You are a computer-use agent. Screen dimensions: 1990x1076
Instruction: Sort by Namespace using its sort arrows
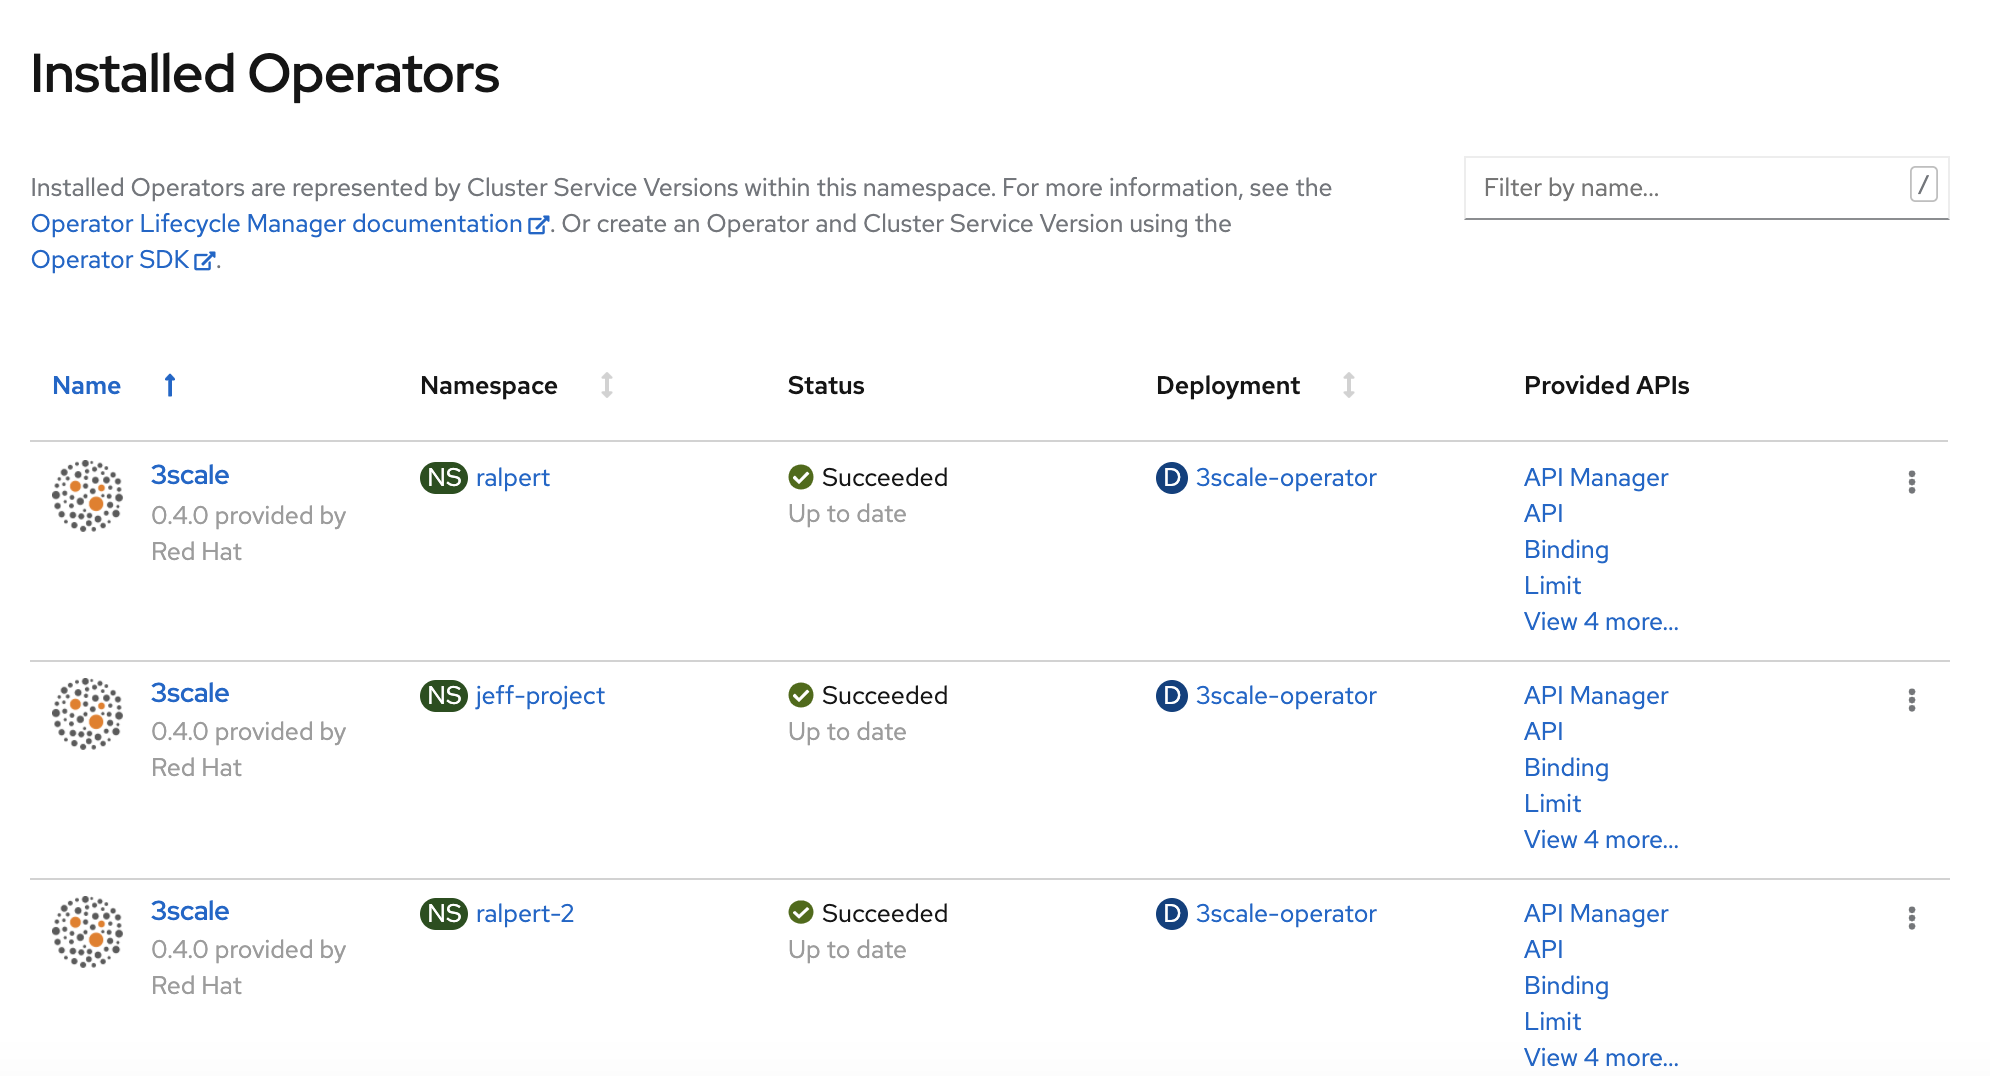tap(607, 386)
